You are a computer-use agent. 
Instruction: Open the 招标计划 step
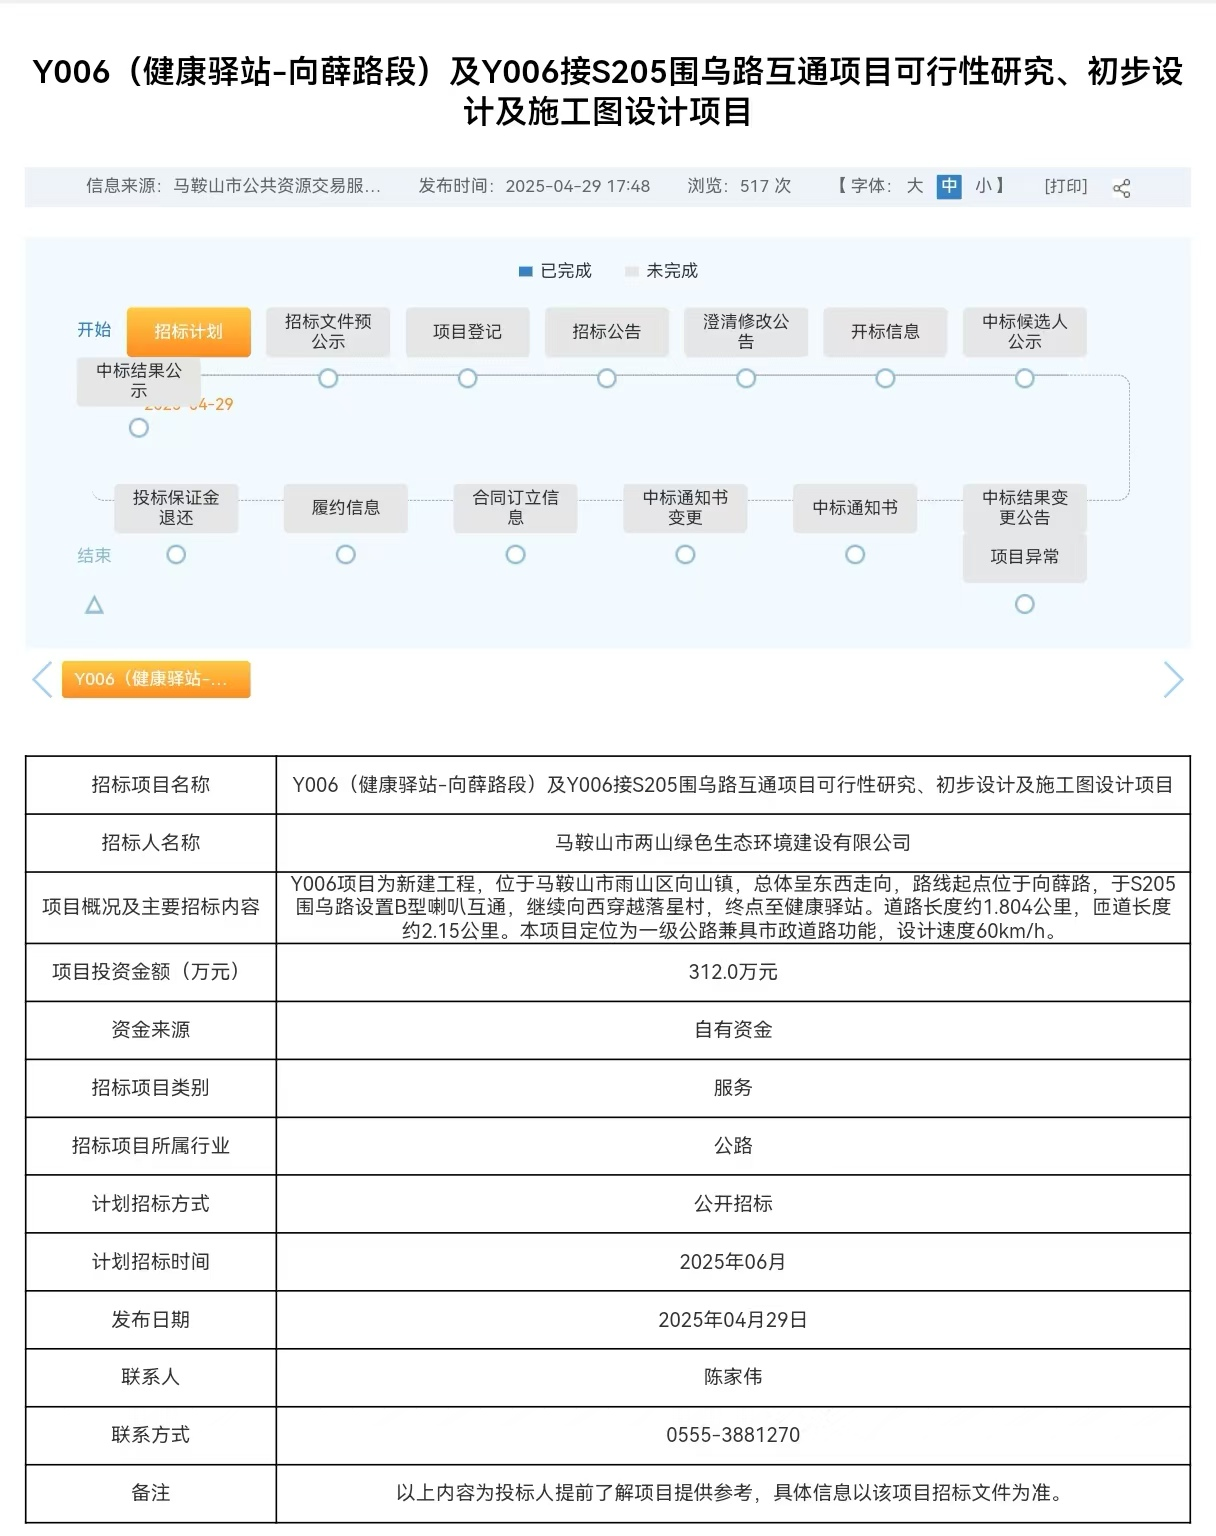point(188,332)
